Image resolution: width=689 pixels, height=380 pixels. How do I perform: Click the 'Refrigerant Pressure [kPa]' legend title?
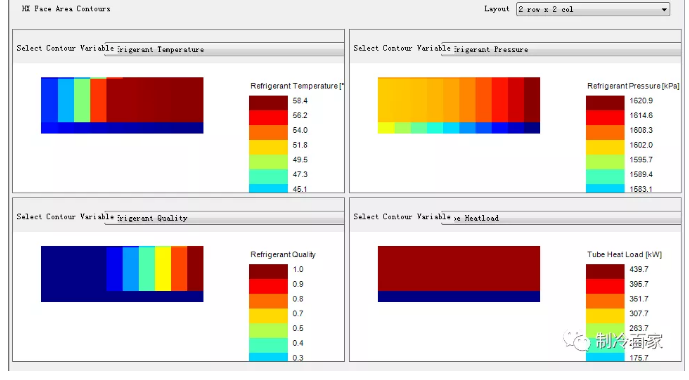coord(633,86)
